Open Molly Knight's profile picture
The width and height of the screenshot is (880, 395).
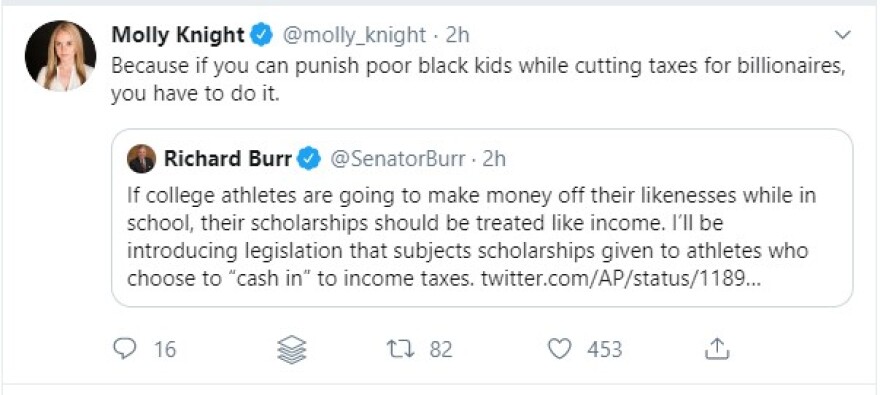[x=60, y=56]
